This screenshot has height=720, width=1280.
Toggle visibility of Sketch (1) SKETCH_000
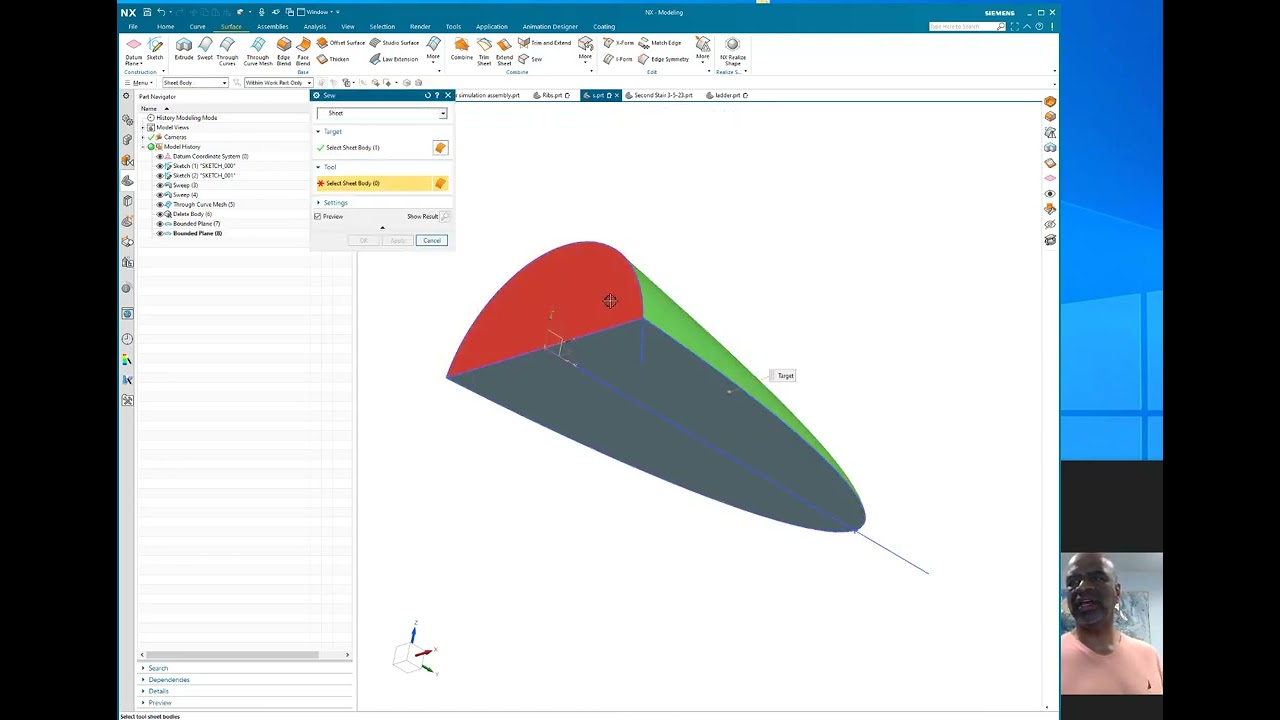click(160, 166)
